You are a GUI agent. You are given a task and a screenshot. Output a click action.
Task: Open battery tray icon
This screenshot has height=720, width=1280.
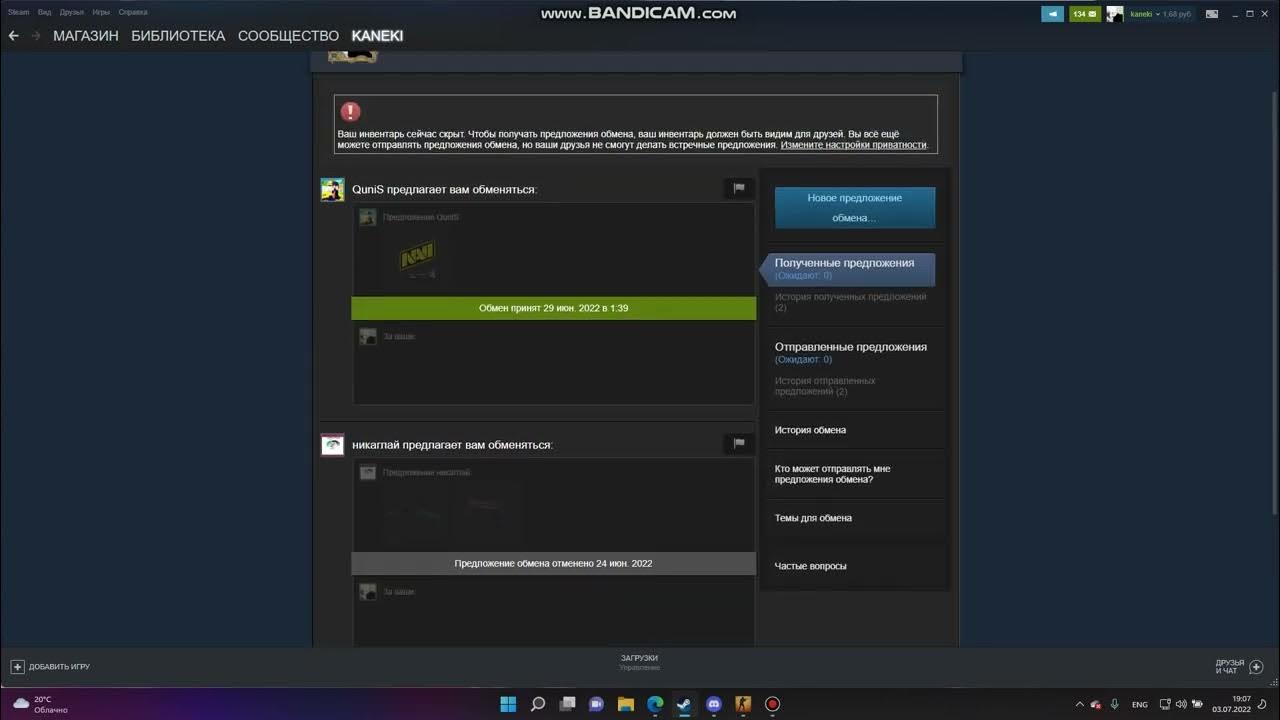click(x=1197, y=704)
